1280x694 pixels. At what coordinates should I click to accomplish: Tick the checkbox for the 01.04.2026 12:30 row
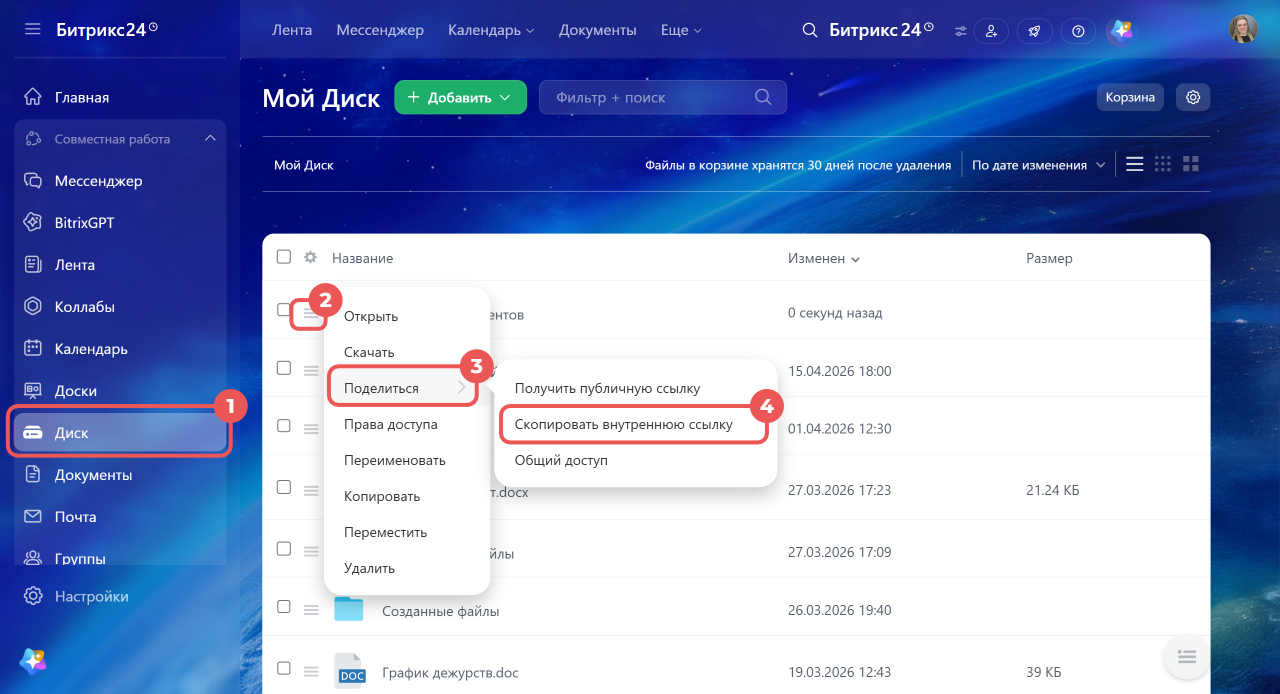coord(284,426)
